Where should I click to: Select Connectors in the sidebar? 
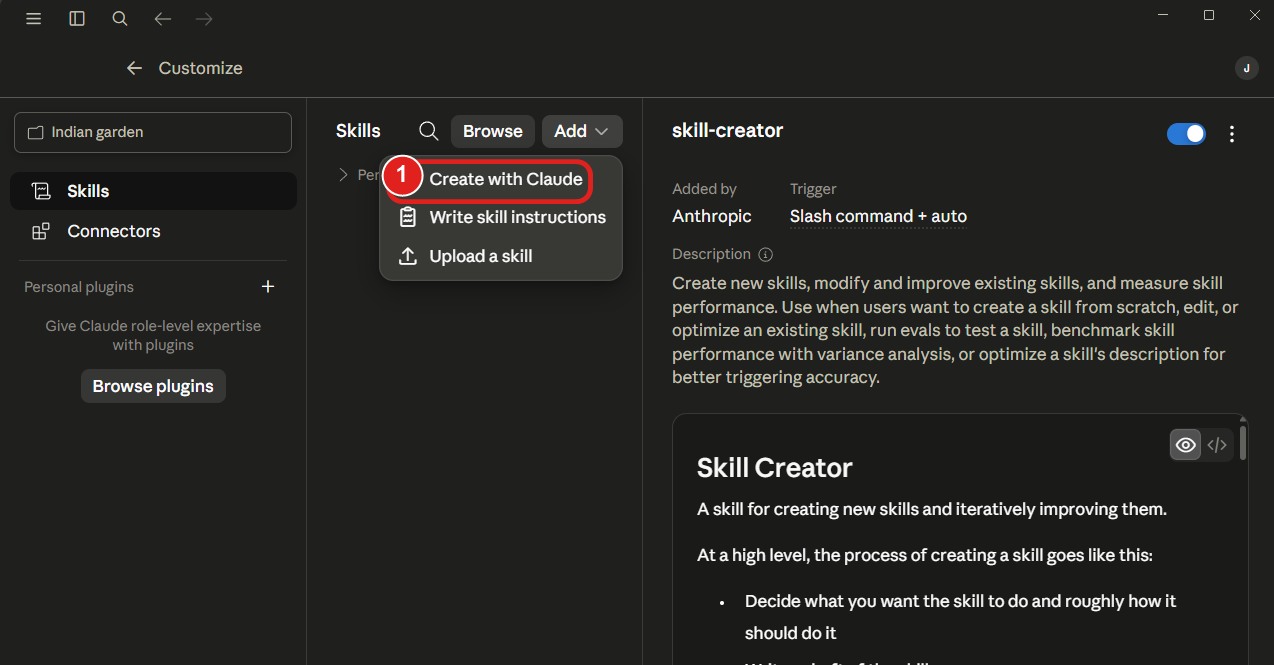153,231
